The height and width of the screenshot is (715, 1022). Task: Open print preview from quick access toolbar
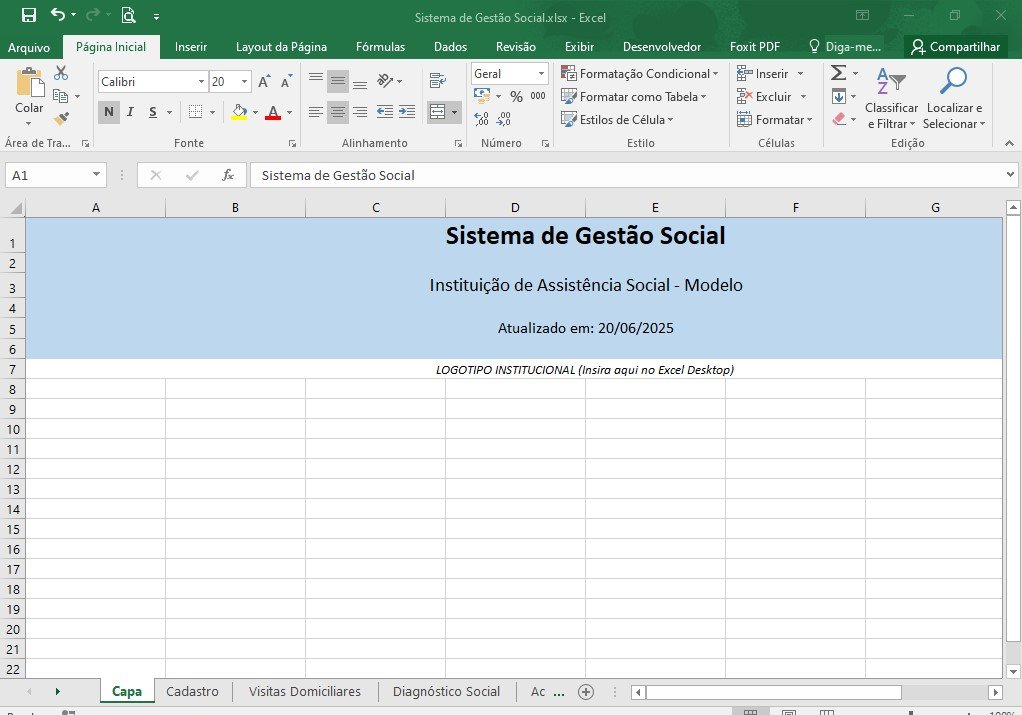128,15
